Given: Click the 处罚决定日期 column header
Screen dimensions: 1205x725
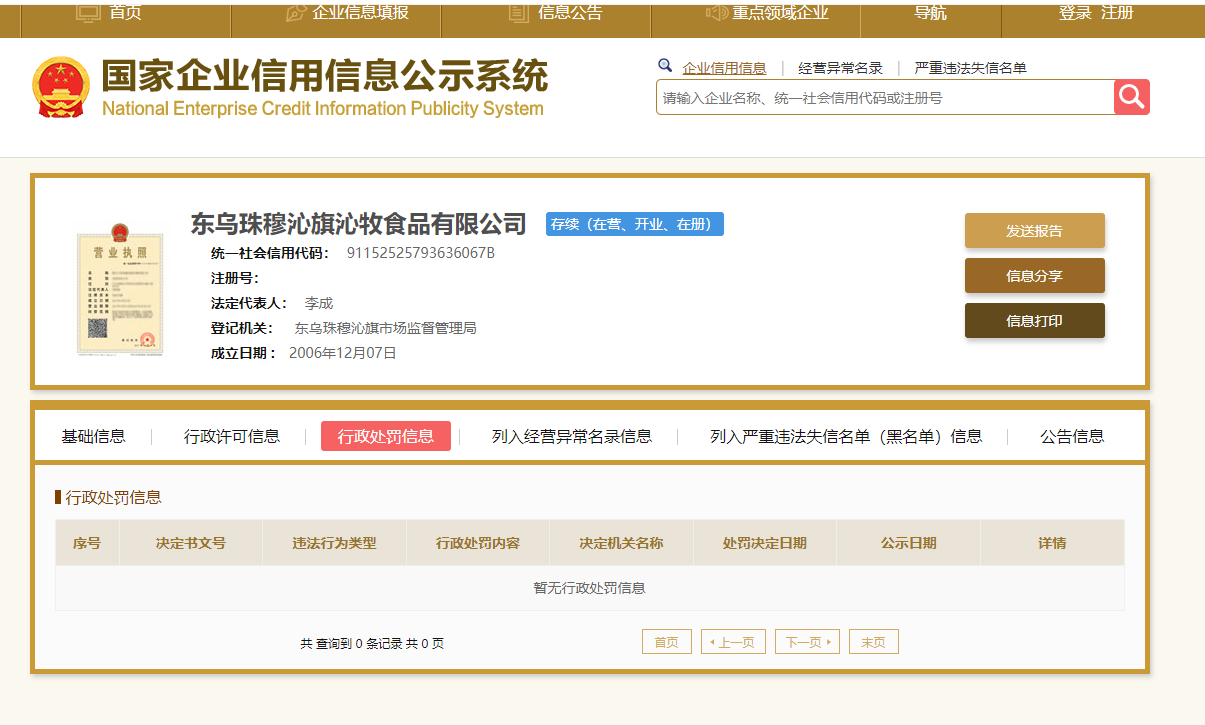Looking at the screenshot, I should click(765, 543).
